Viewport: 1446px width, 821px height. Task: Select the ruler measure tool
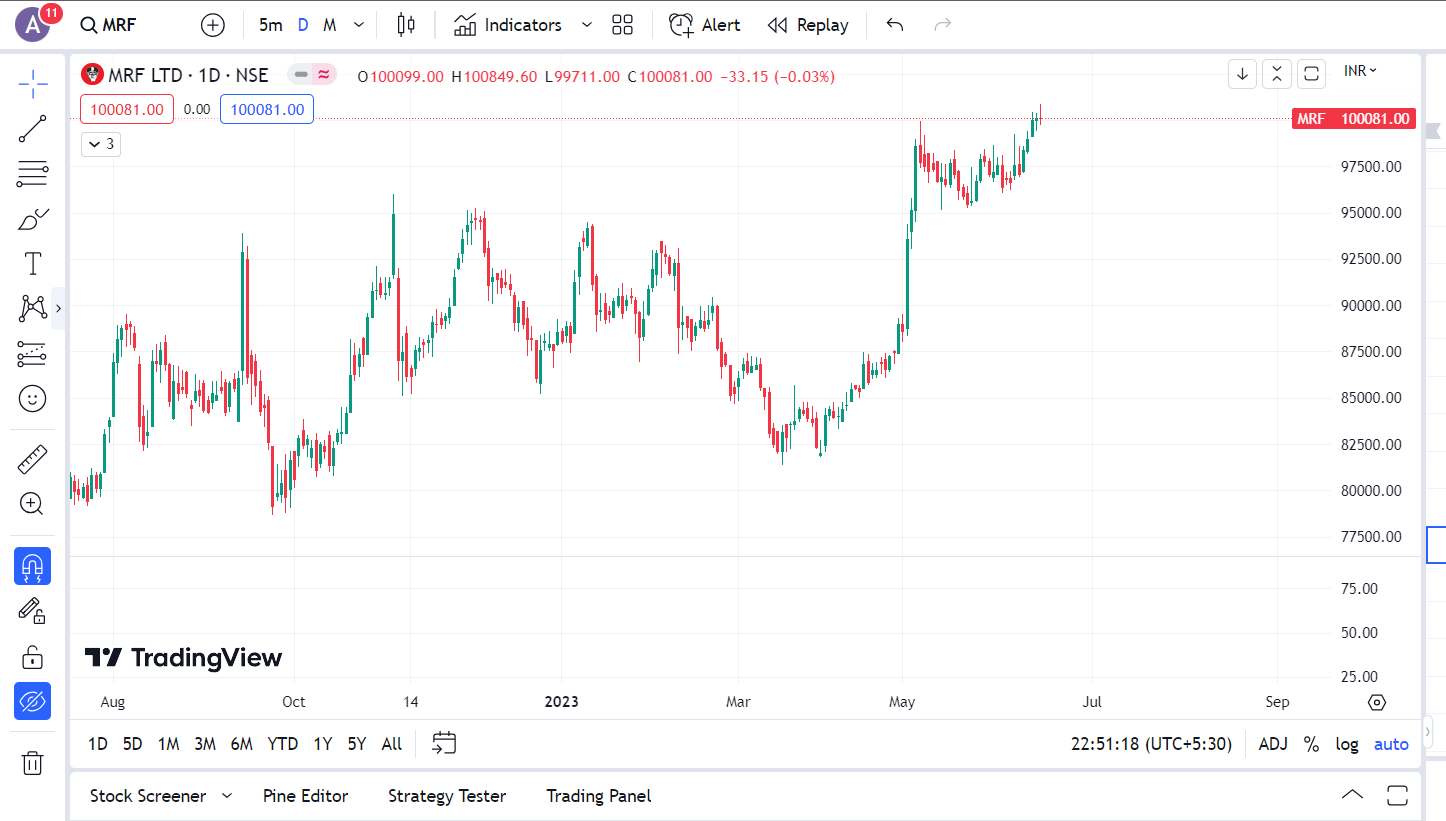tap(33, 460)
